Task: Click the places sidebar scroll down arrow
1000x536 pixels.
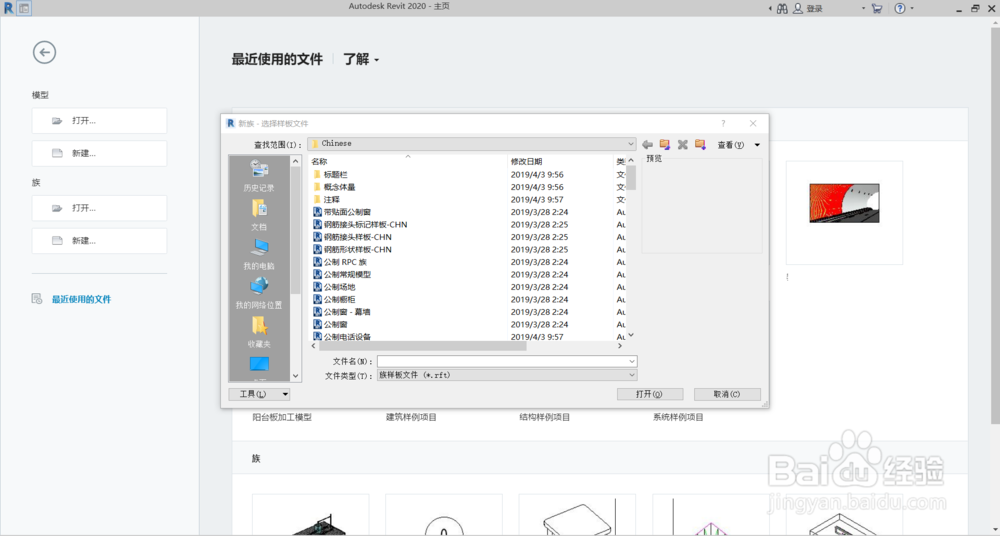Action: click(295, 376)
